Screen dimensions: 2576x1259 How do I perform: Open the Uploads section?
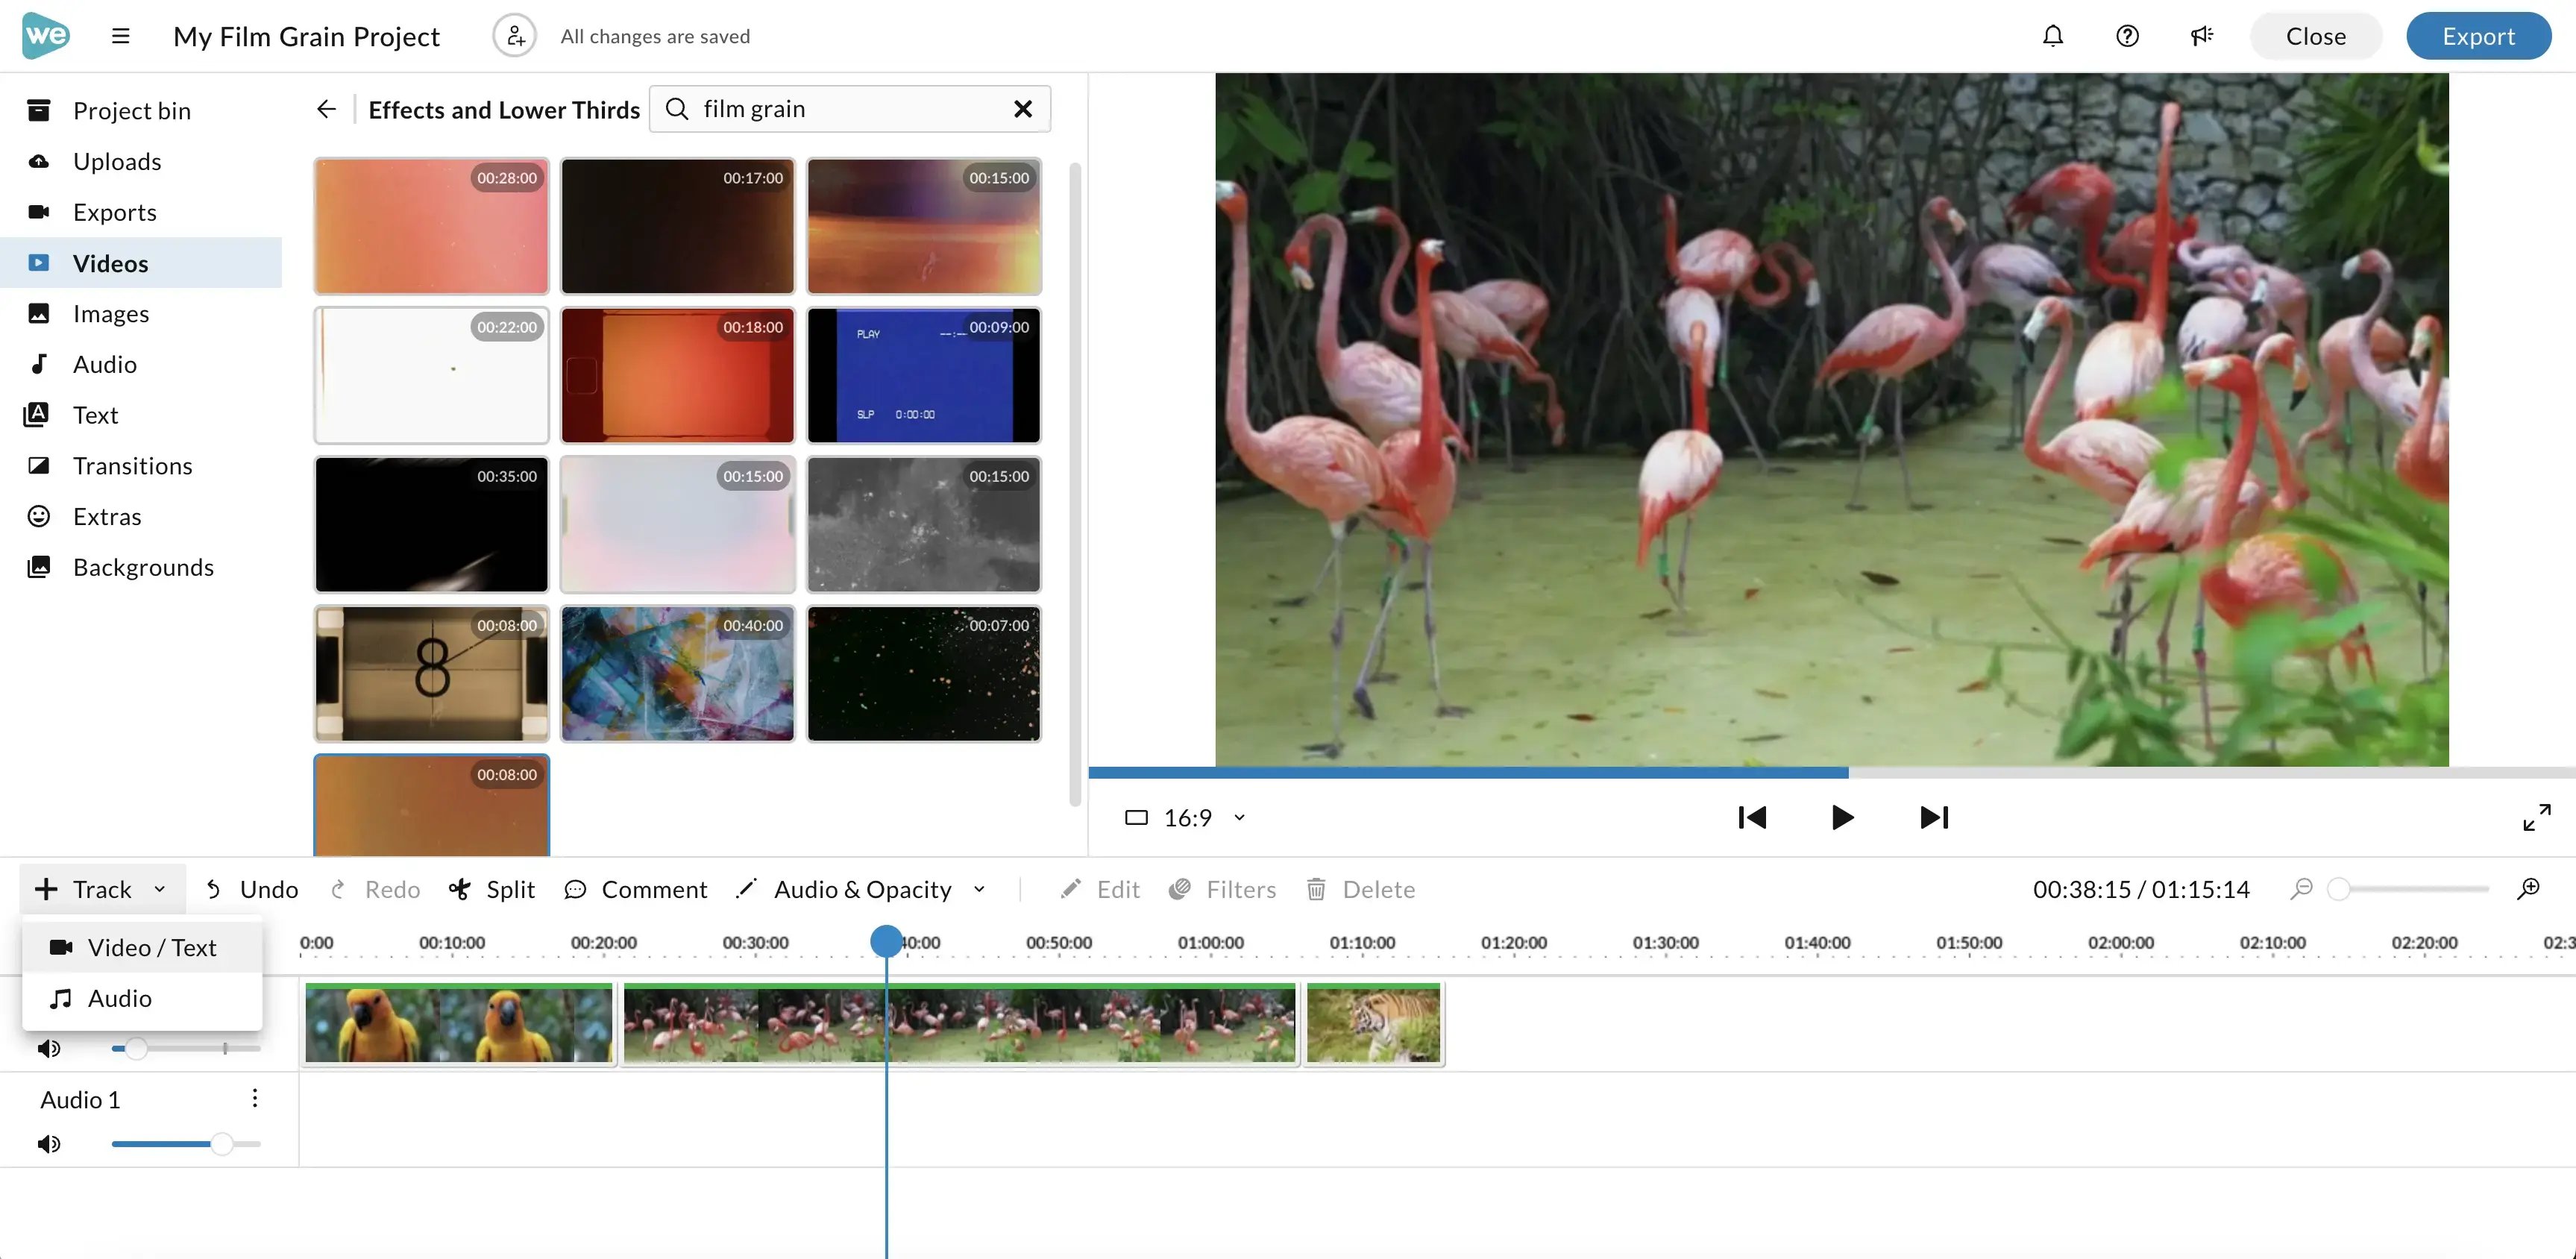coord(141,161)
